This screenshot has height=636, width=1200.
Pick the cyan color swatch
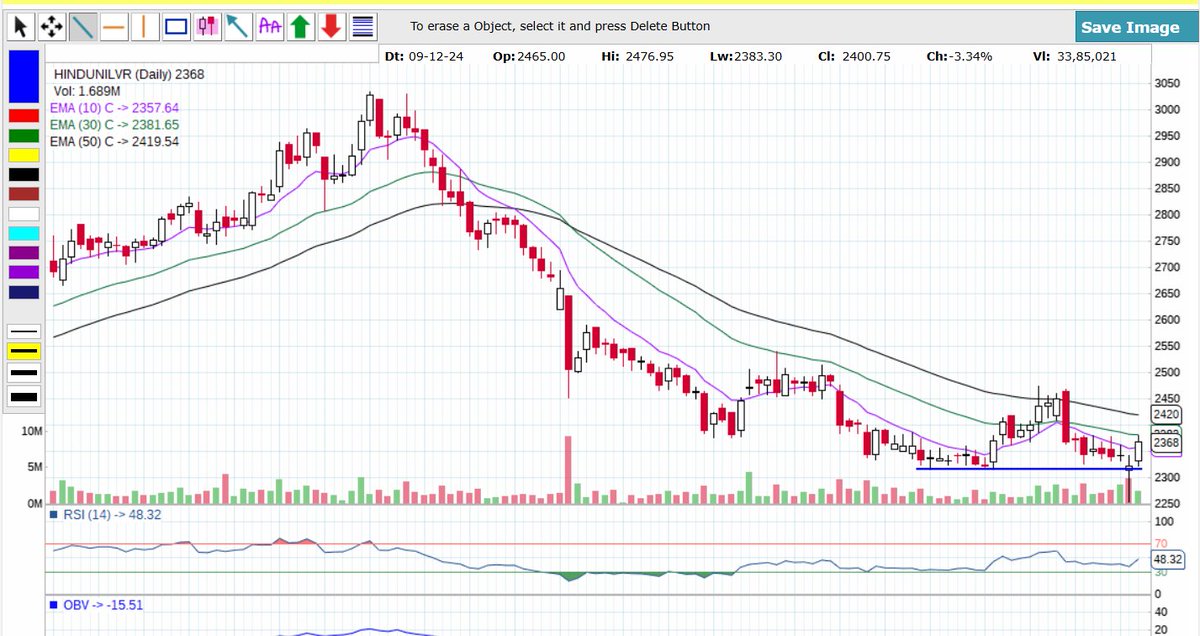(x=24, y=233)
